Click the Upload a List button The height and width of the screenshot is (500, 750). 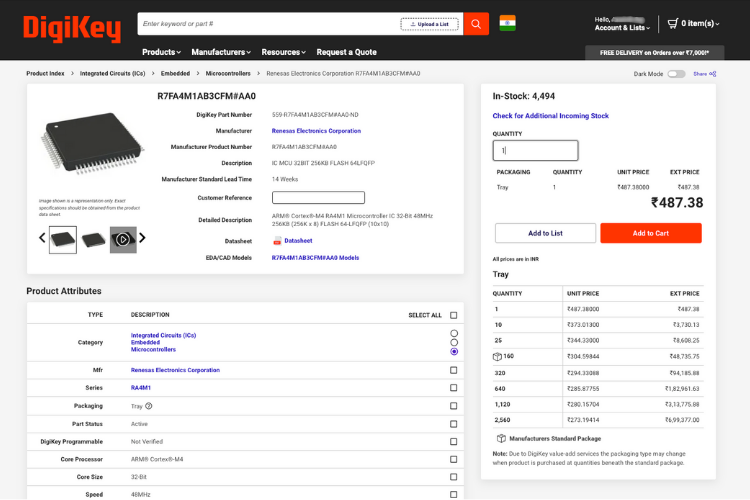click(430, 24)
